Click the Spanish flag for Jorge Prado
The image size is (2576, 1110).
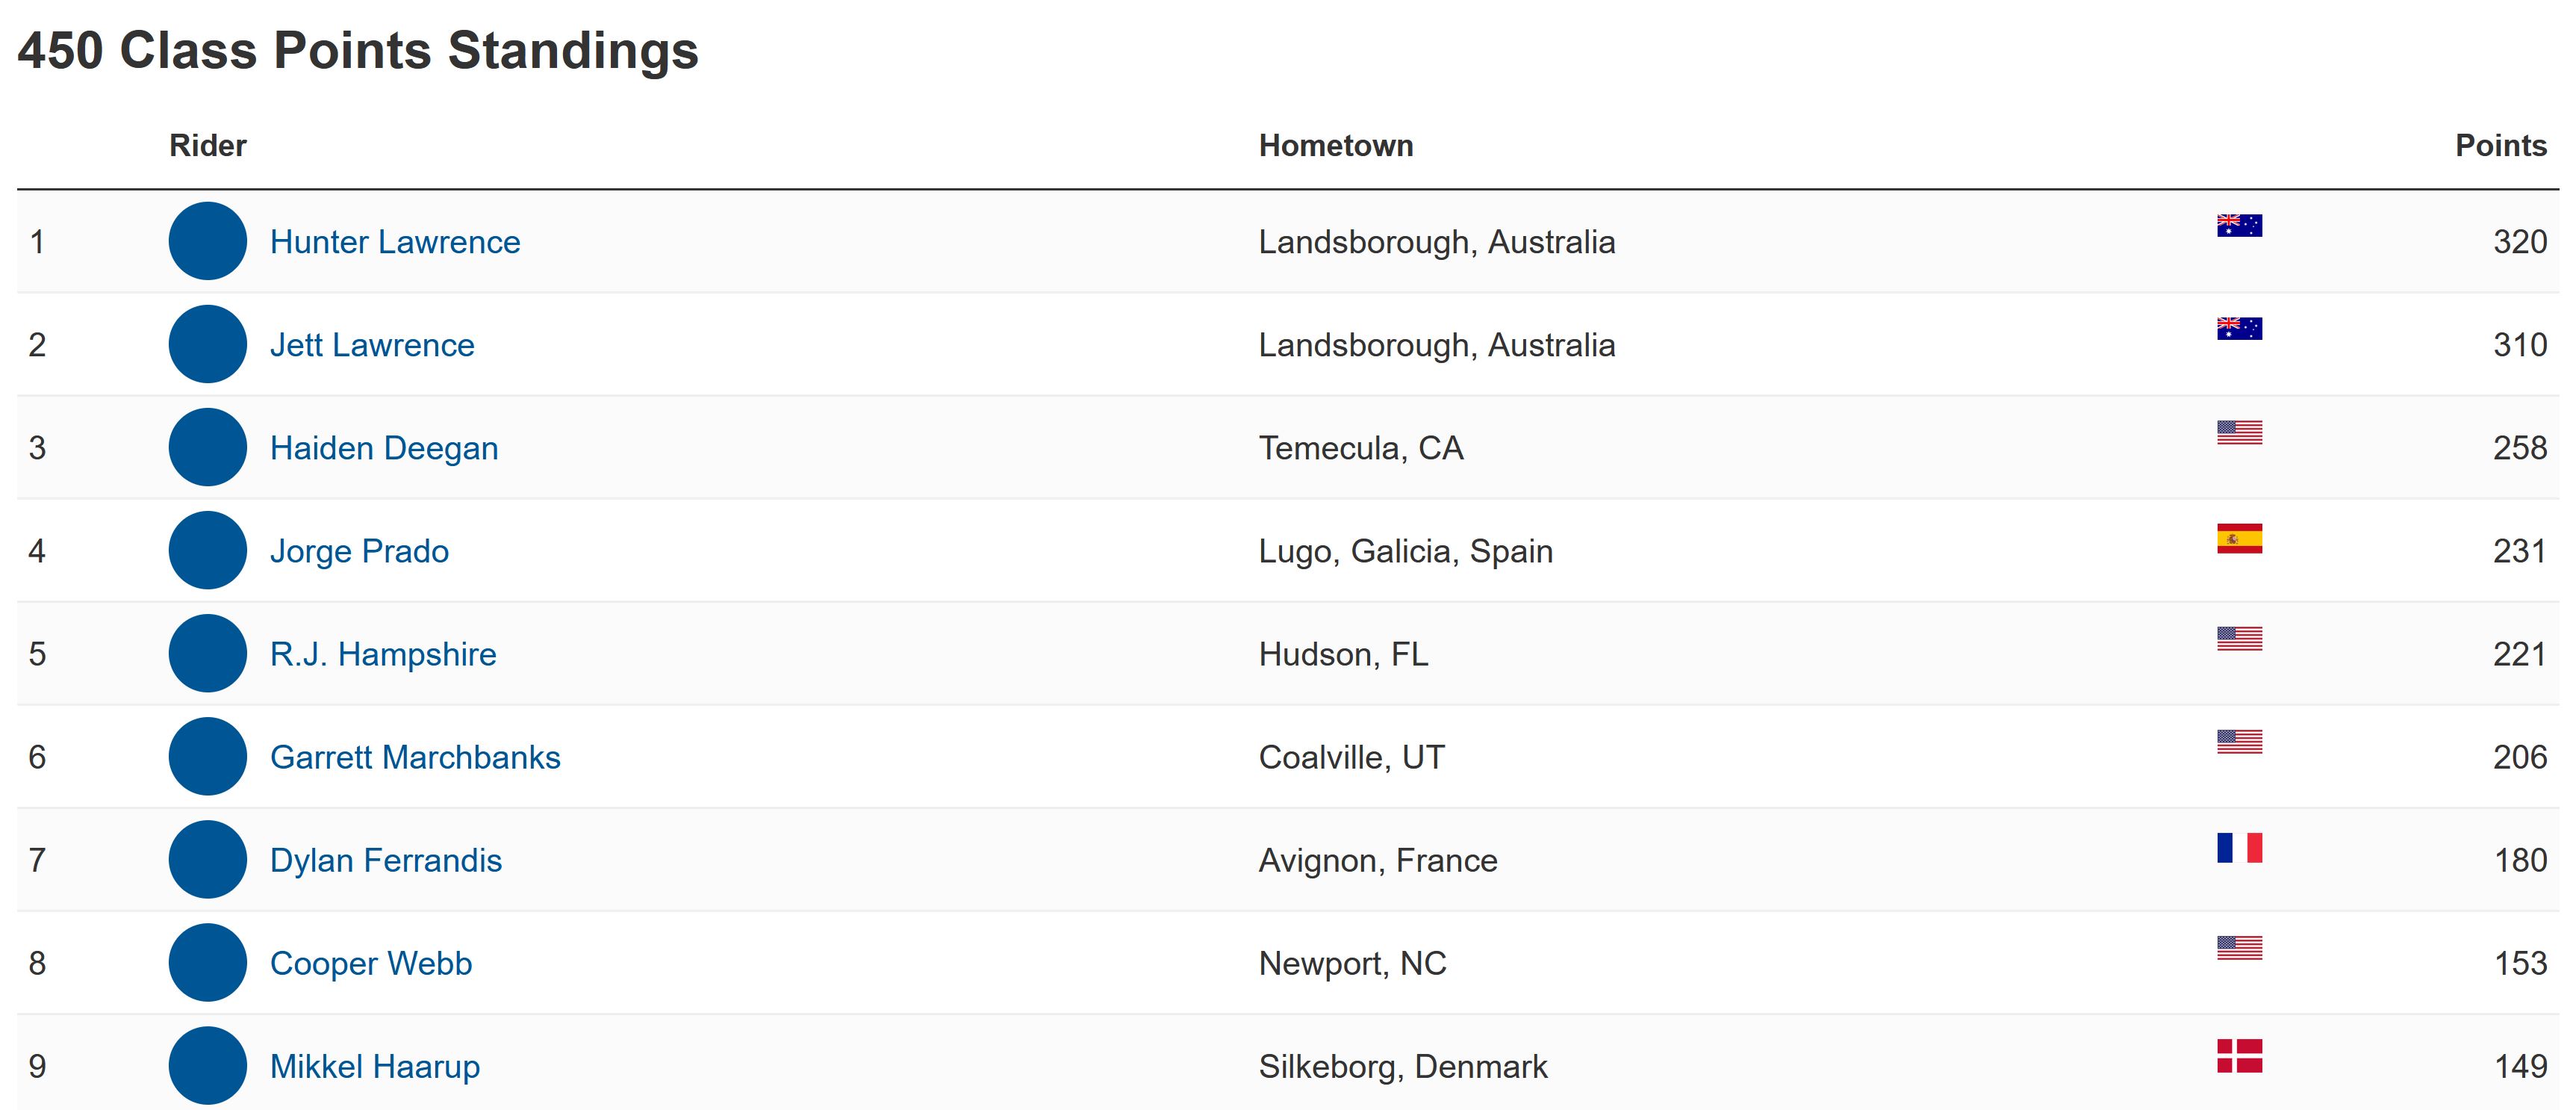[x=2239, y=538]
